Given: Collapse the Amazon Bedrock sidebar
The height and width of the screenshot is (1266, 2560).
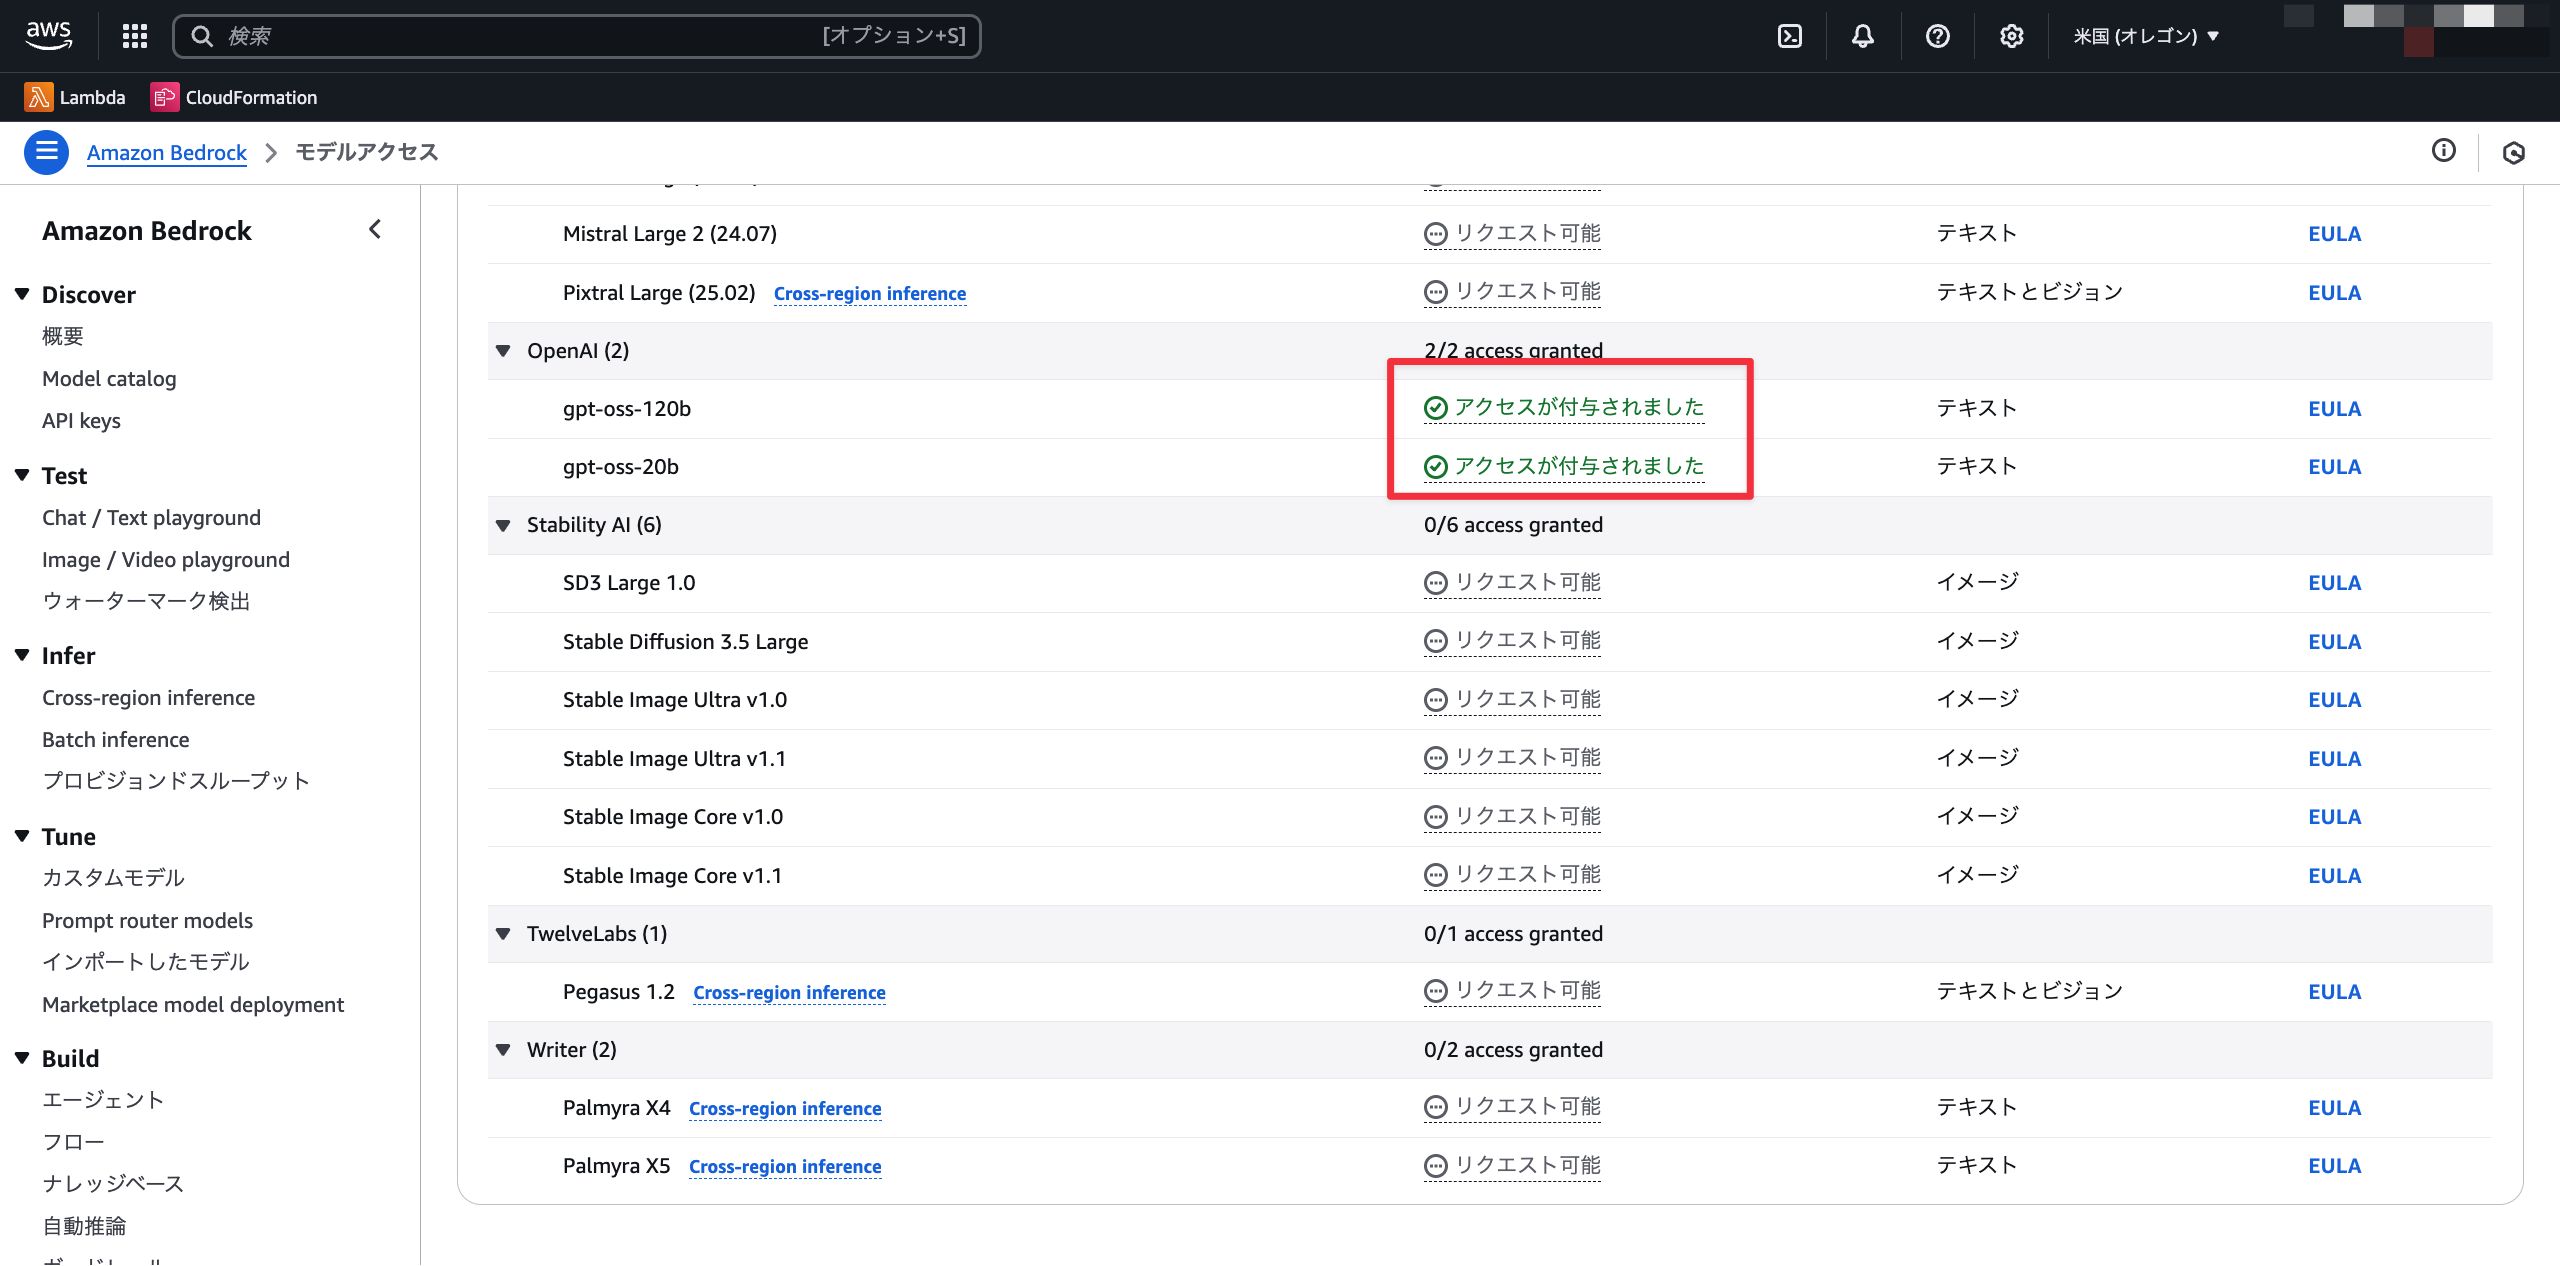Looking at the screenshot, I should coord(375,230).
